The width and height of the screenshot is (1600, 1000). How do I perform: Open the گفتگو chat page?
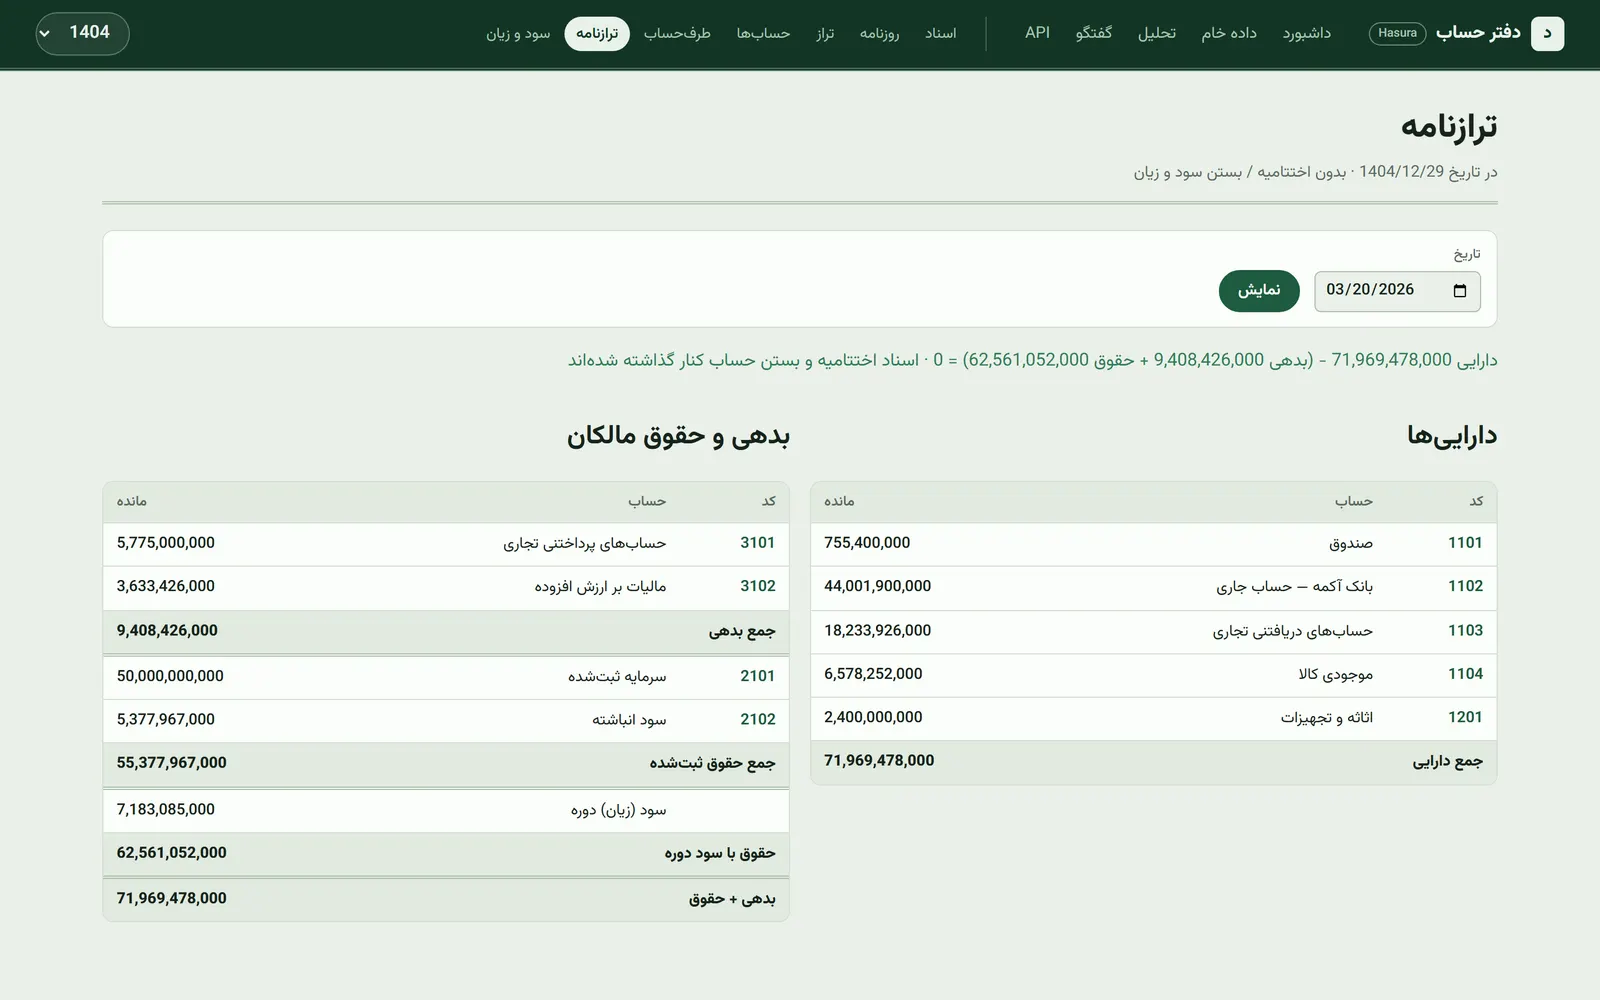(1094, 33)
